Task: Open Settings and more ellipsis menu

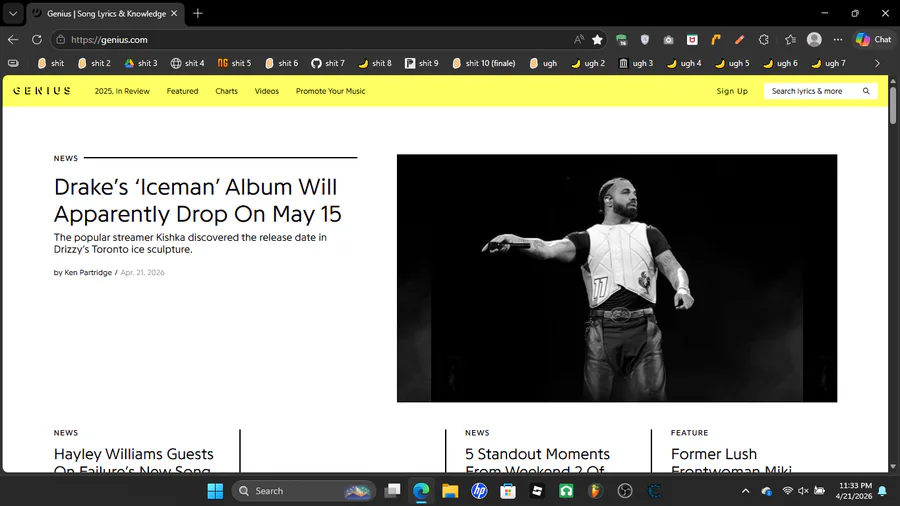Action: point(838,40)
